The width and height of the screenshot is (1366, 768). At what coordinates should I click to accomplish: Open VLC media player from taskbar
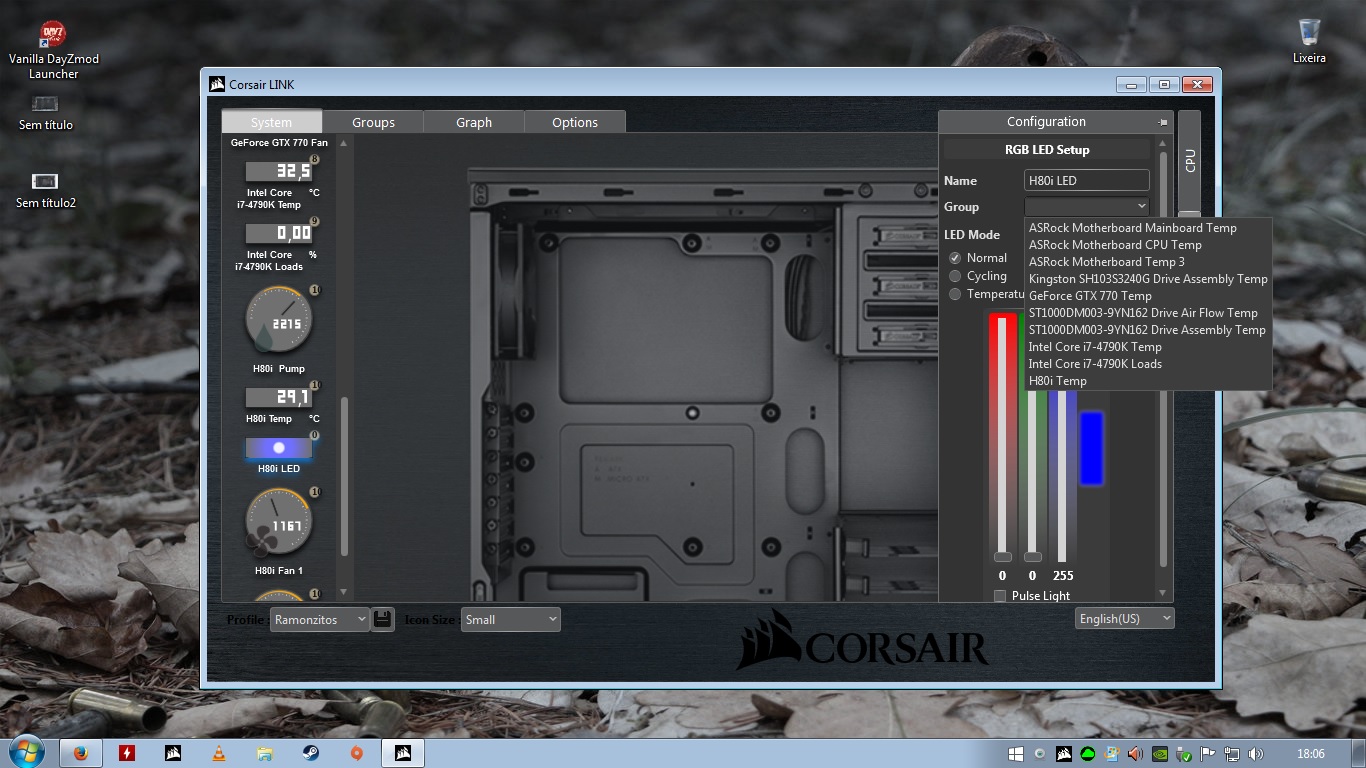point(219,753)
